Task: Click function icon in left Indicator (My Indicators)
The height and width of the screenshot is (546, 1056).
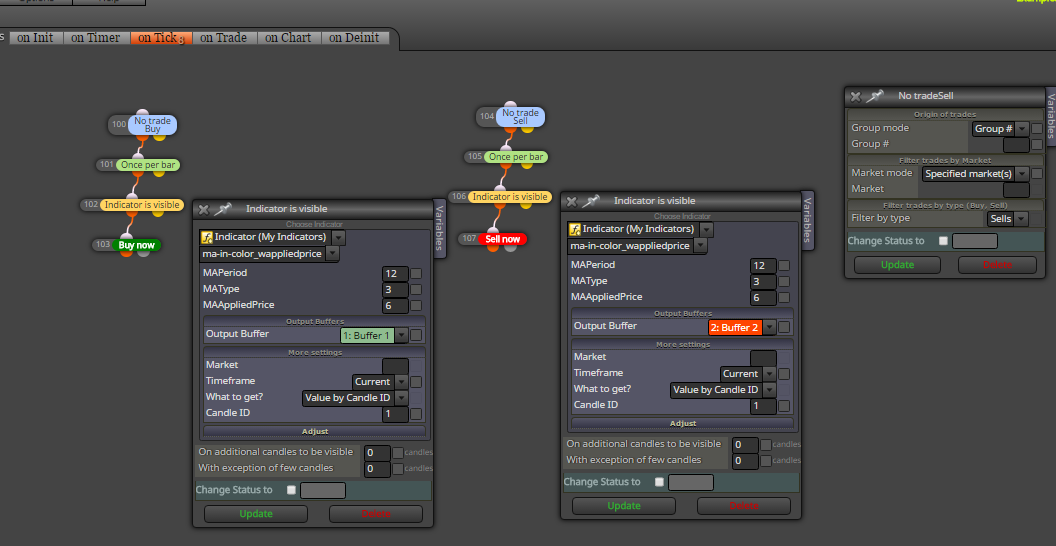Action: pos(207,237)
